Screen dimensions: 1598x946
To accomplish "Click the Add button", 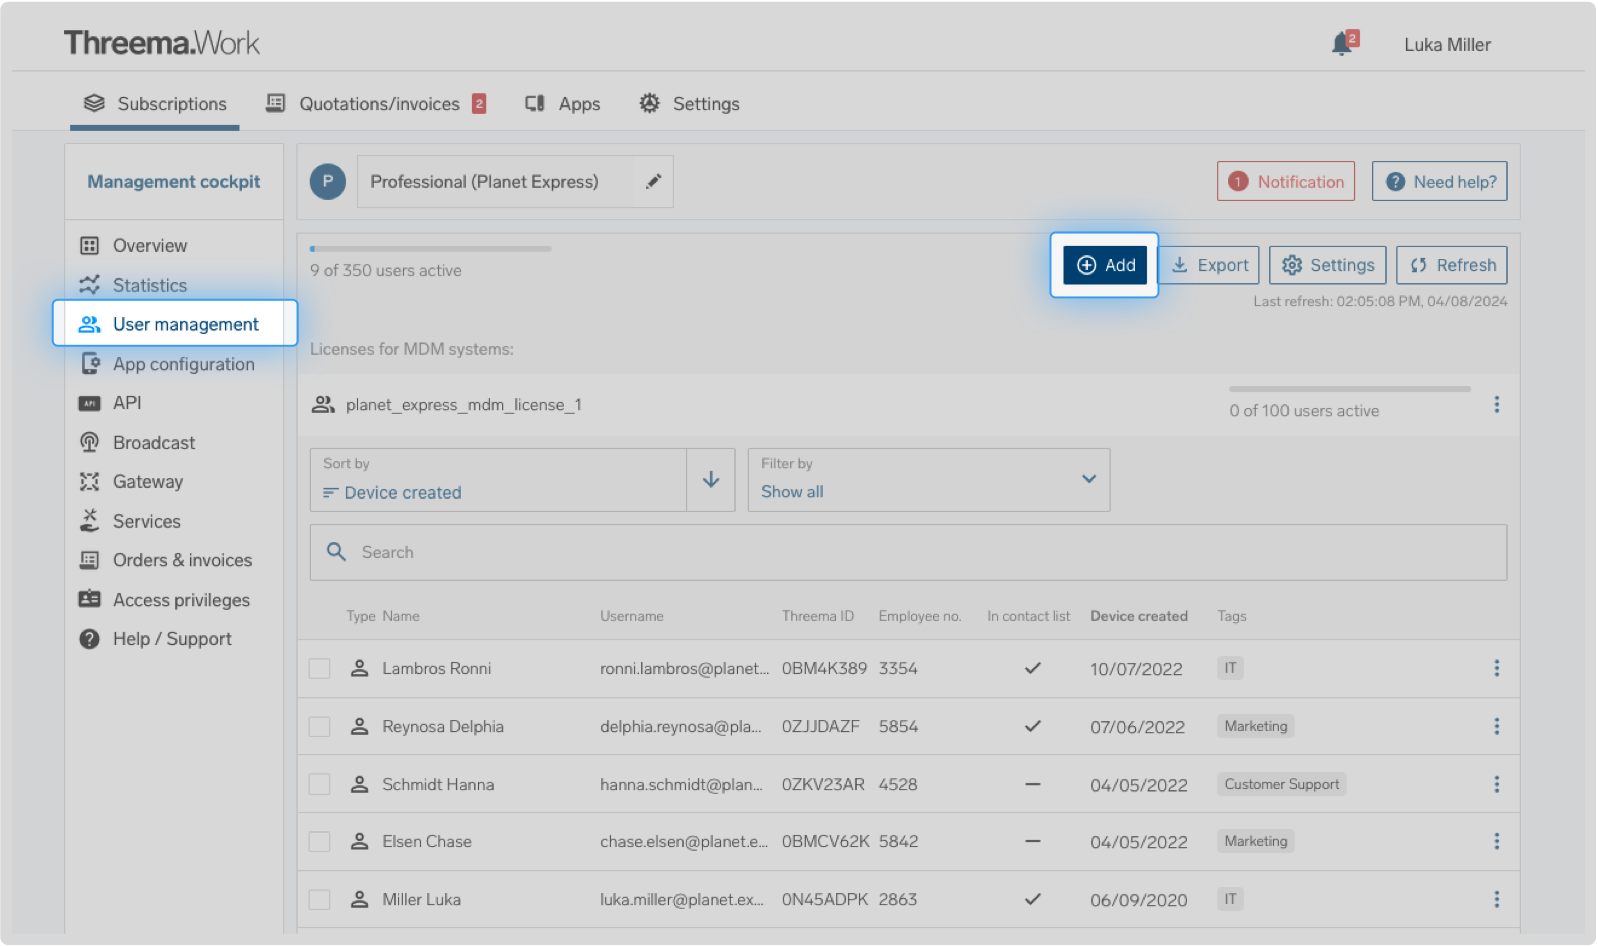I will click(x=1105, y=265).
